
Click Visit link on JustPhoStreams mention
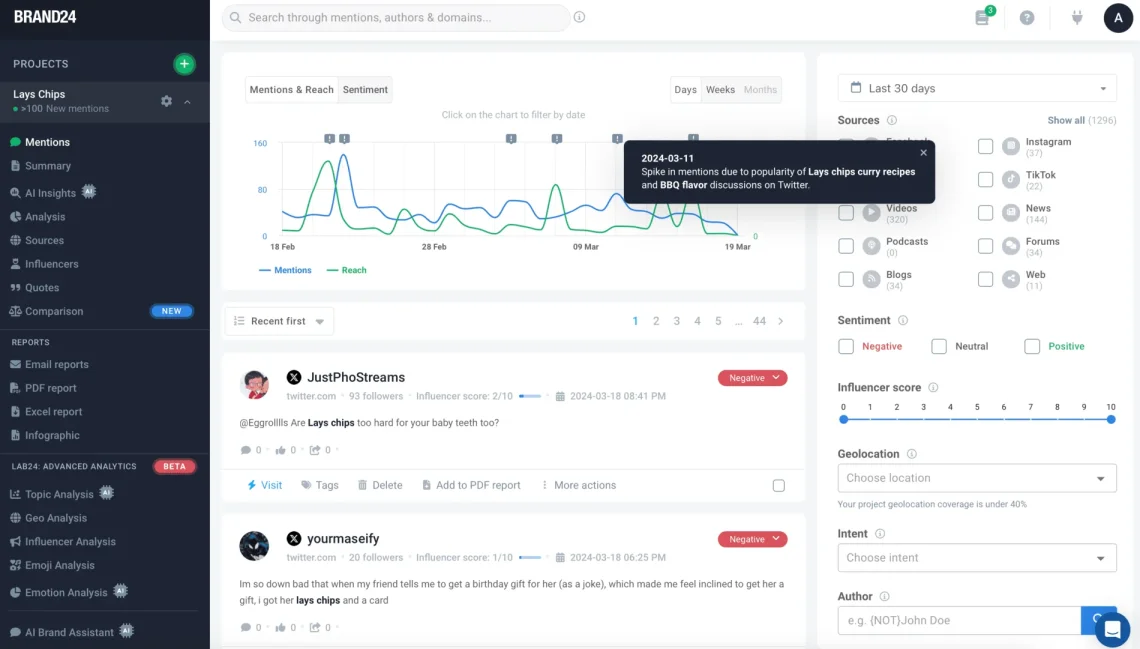coord(265,485)
